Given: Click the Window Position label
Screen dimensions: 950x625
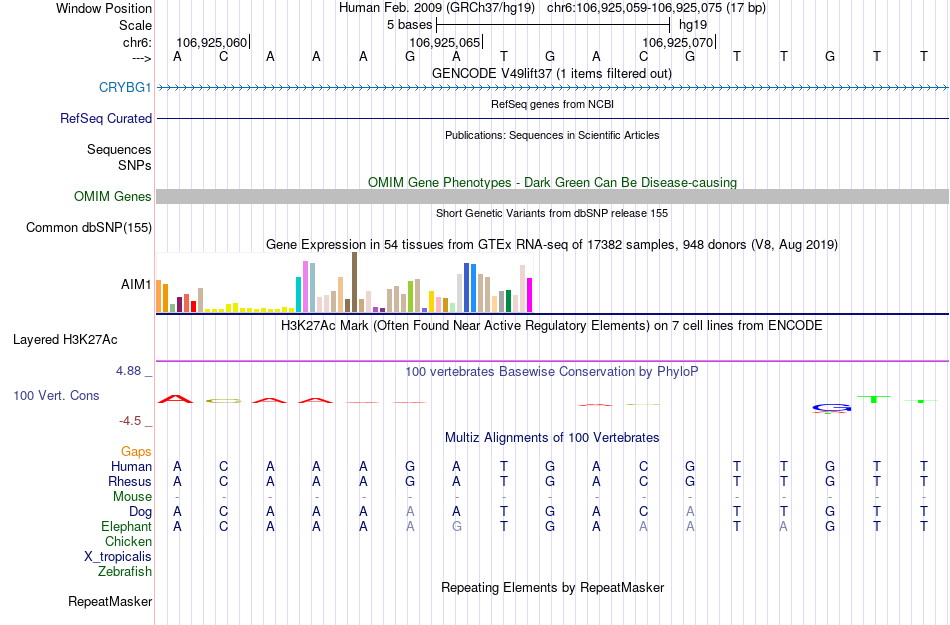Looking at the screenshot, I should tap(104, 8).
